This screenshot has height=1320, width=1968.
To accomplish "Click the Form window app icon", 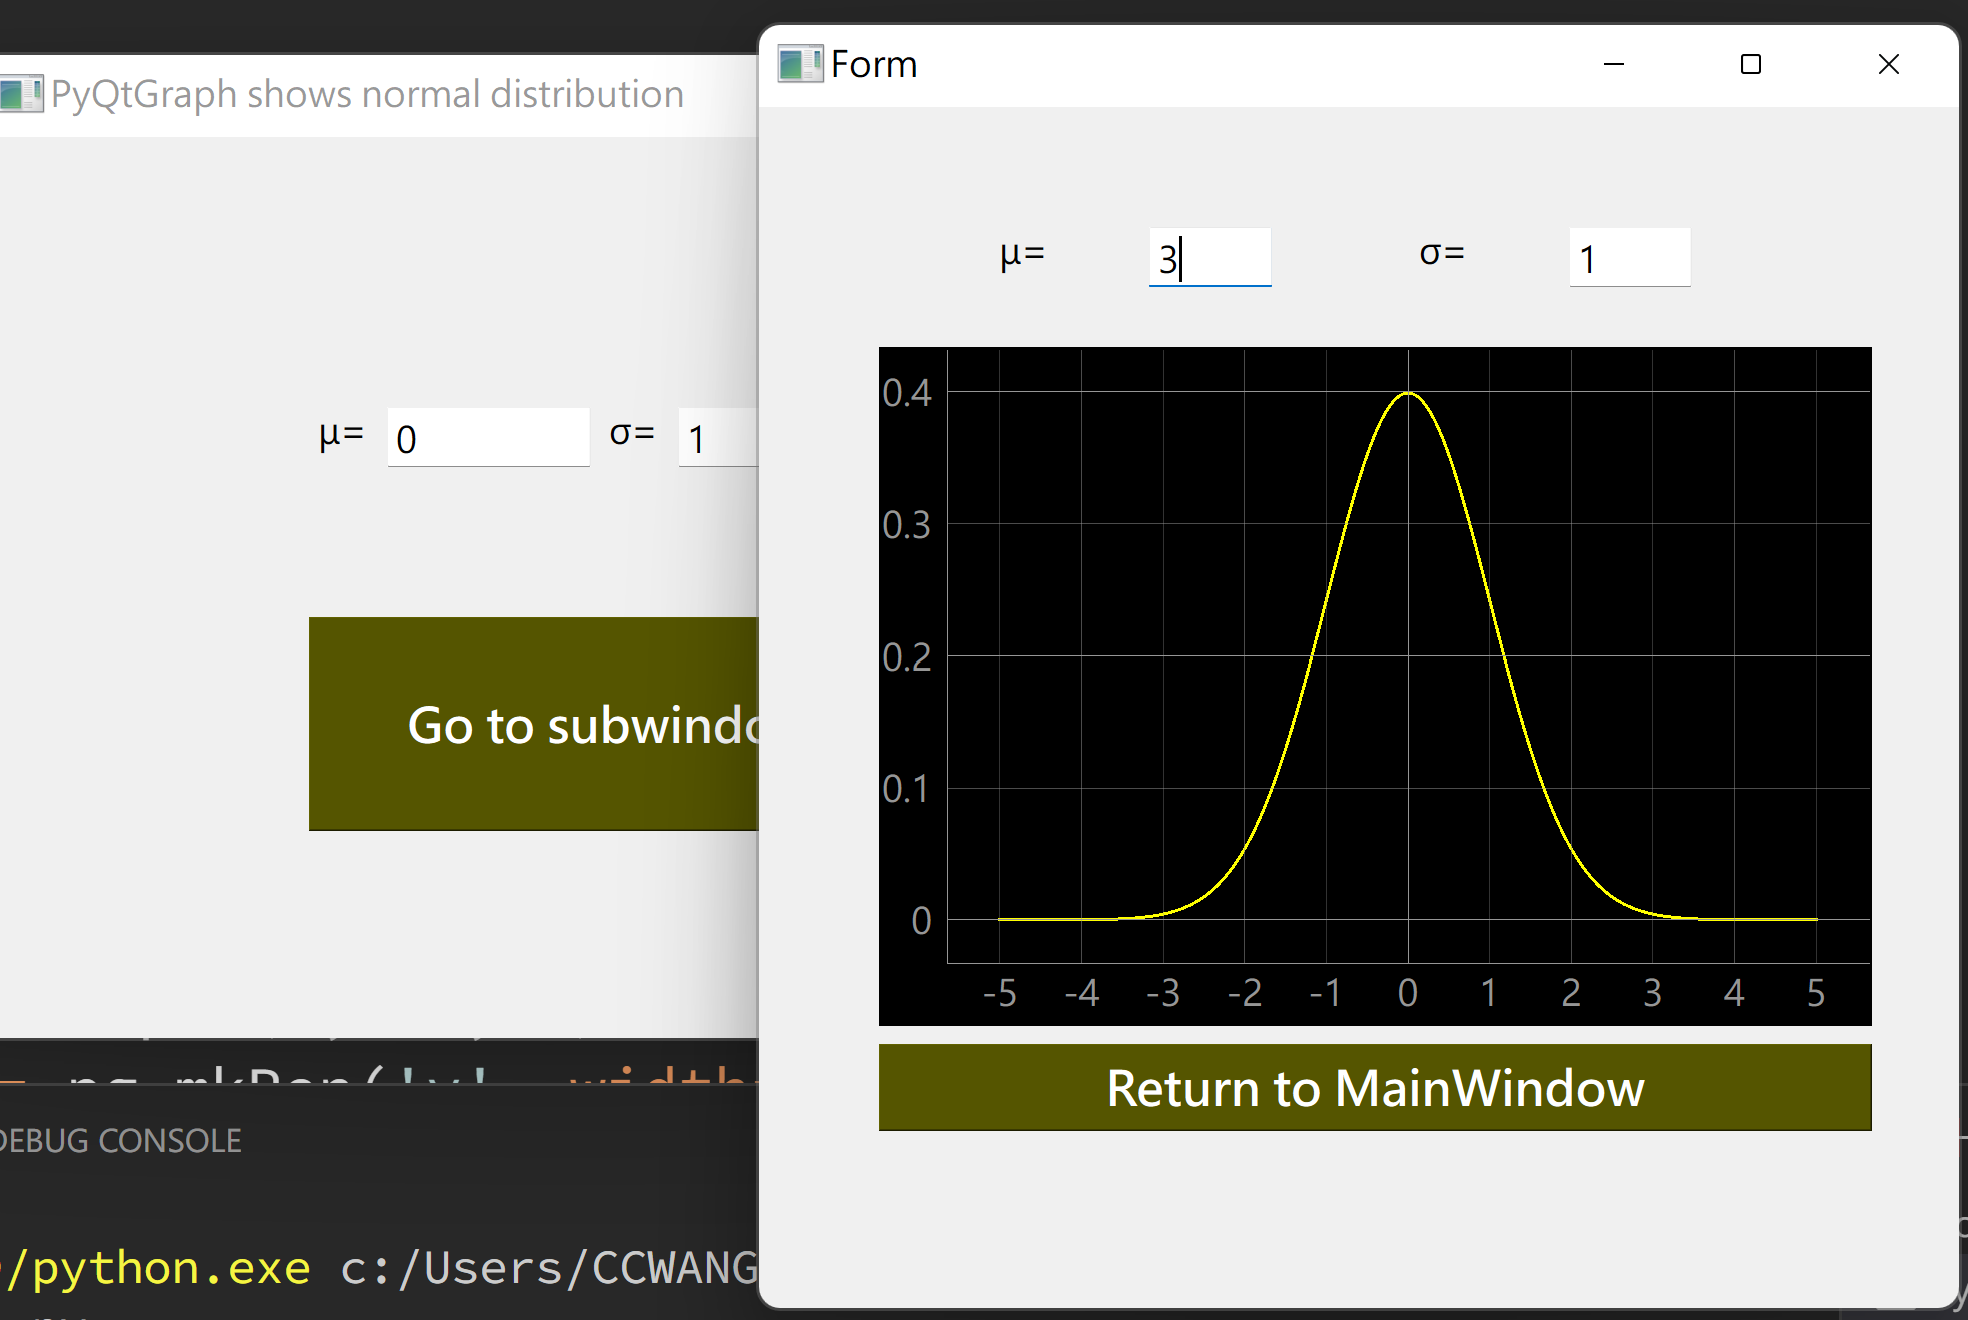I will (x=800, y=65).
